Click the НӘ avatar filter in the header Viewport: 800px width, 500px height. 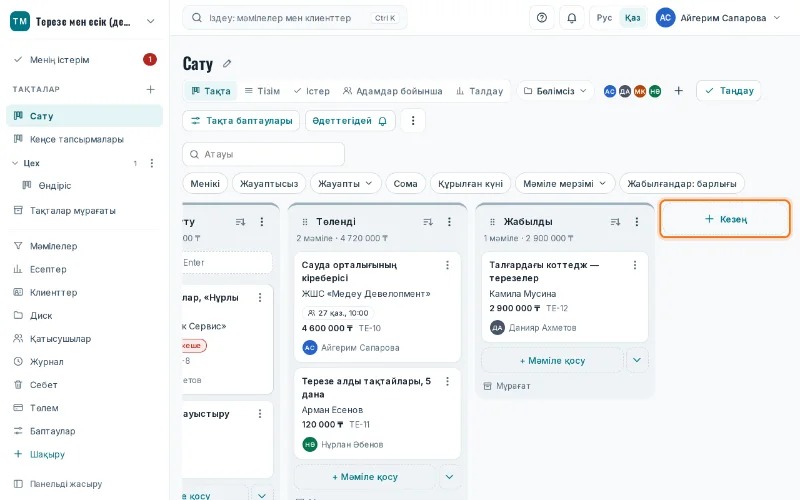point(655,91)
